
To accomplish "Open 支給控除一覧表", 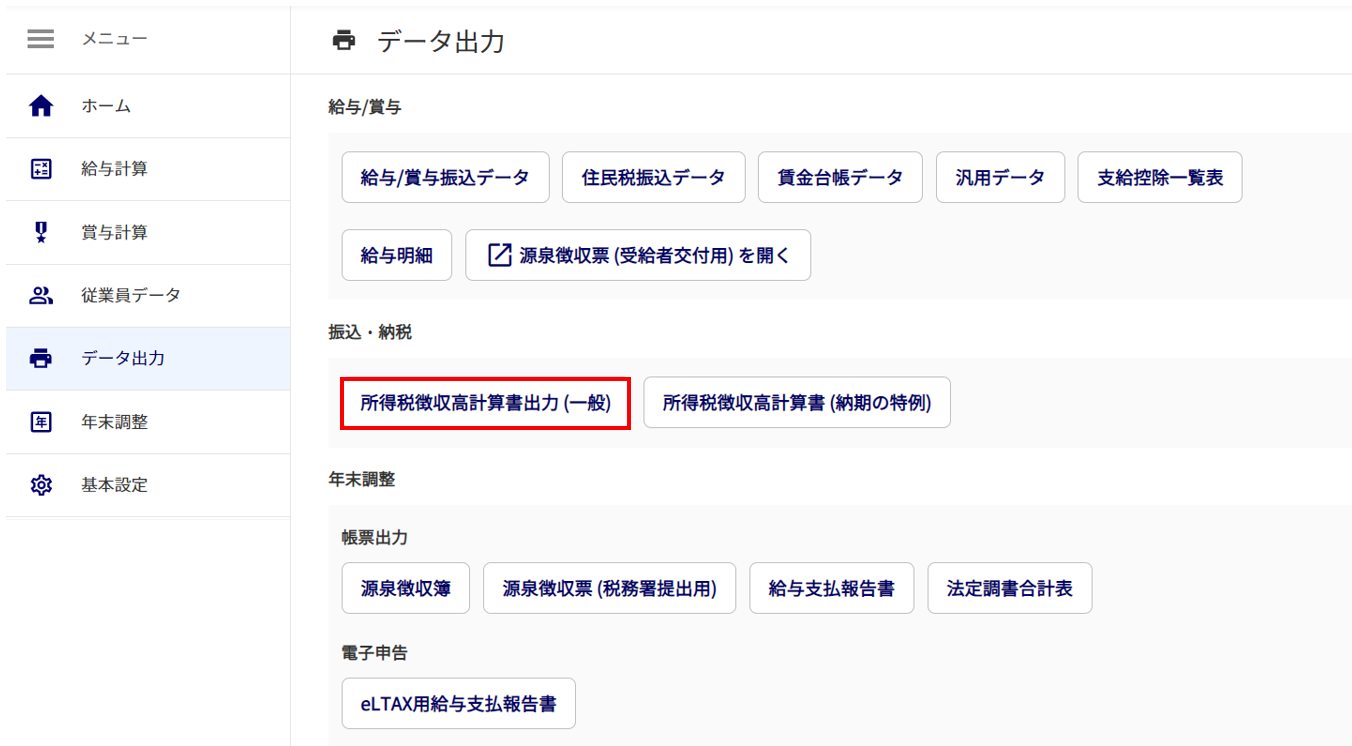I will [1160, 177].
